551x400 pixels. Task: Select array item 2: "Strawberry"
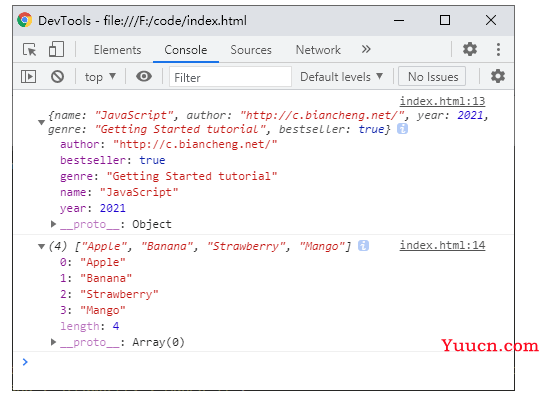[109, 294]
